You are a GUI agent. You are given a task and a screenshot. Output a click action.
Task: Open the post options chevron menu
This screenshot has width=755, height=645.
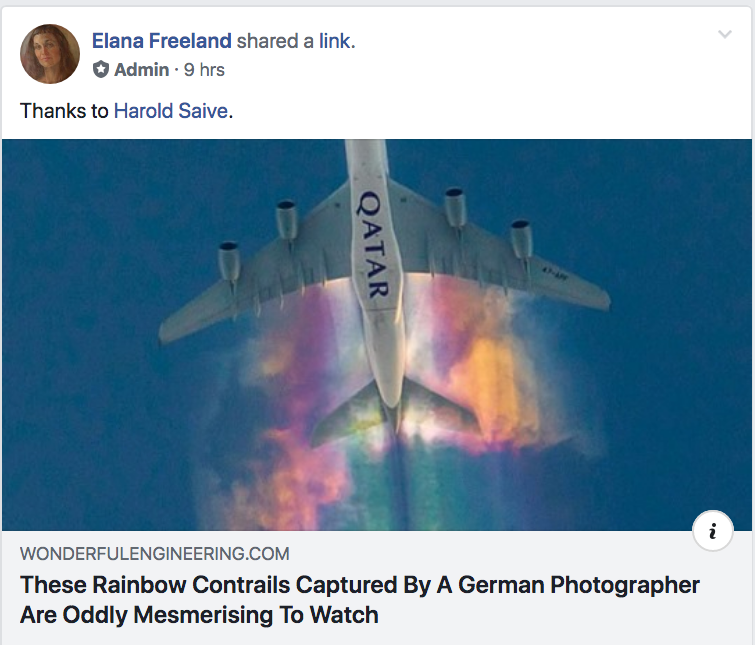pyautogui.click(x=725, y=36)
